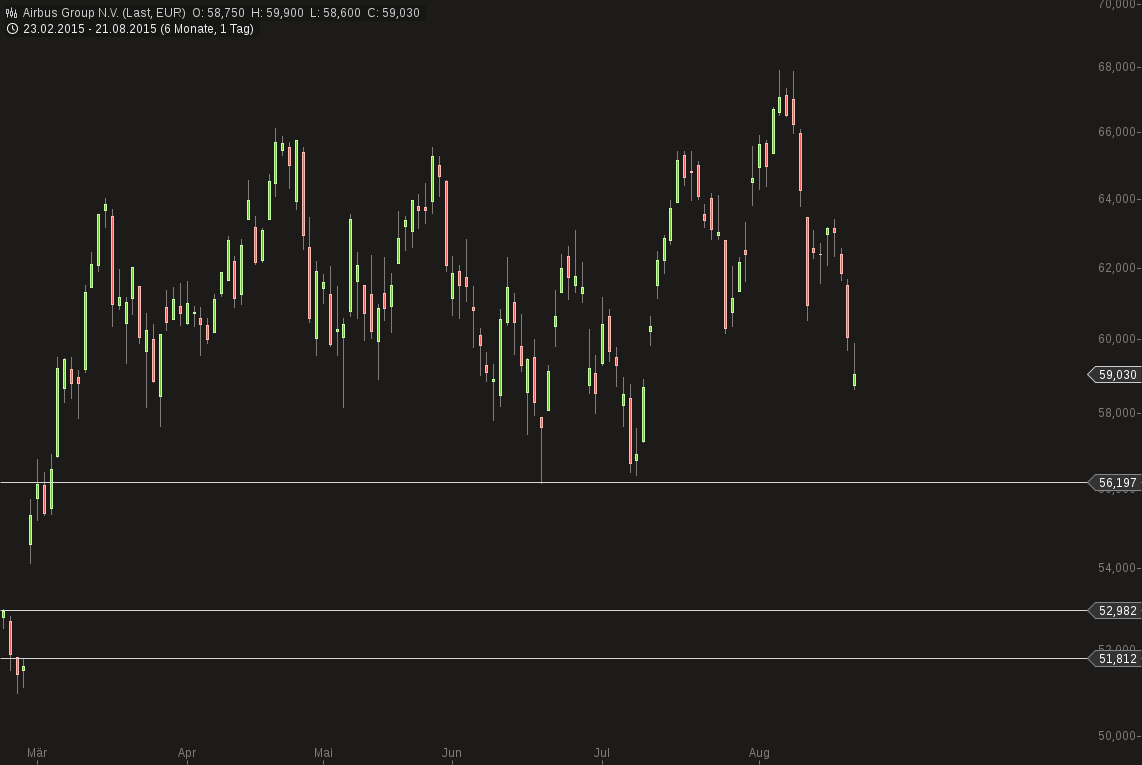This screenshot has width=1142, height=765.
Task: Select the last red candle on the chart
Action: click(x=846, y=310)
